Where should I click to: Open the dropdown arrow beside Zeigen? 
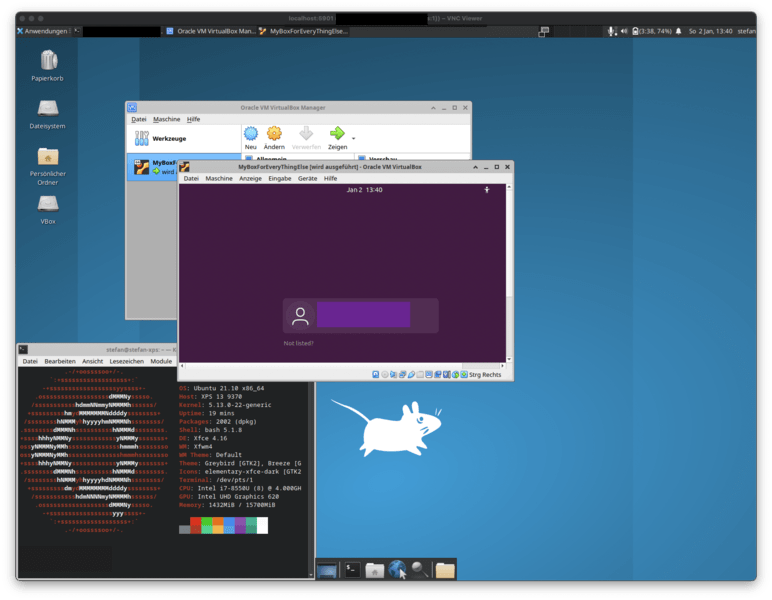click(x=354, y=139)
